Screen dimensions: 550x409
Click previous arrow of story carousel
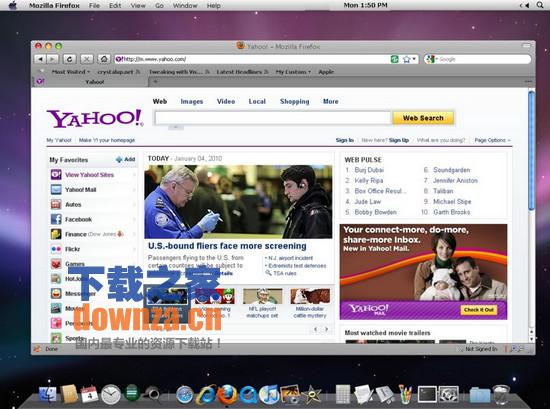316,329
